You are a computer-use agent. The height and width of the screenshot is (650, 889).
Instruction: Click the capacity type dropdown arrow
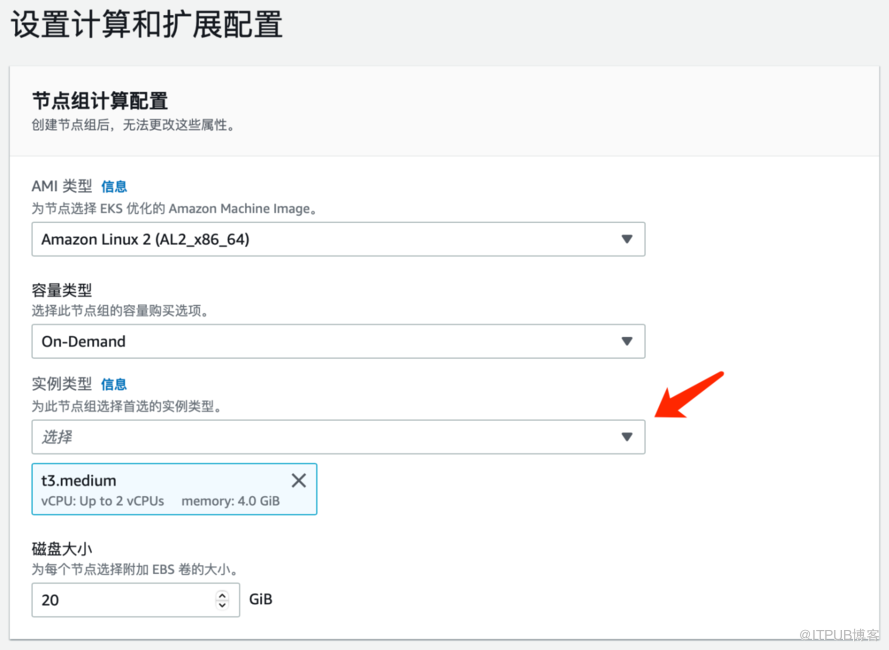coord(627,341)
